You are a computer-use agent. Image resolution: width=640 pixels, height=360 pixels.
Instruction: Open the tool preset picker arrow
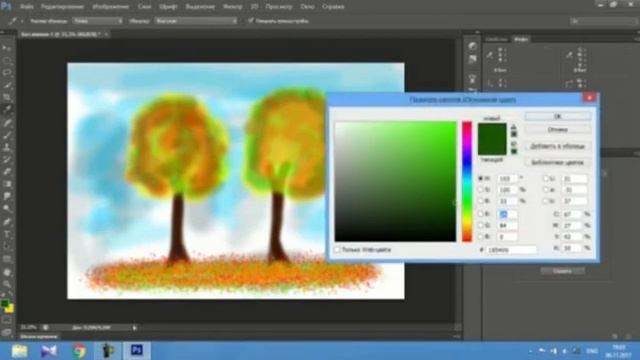pos(22,21)
